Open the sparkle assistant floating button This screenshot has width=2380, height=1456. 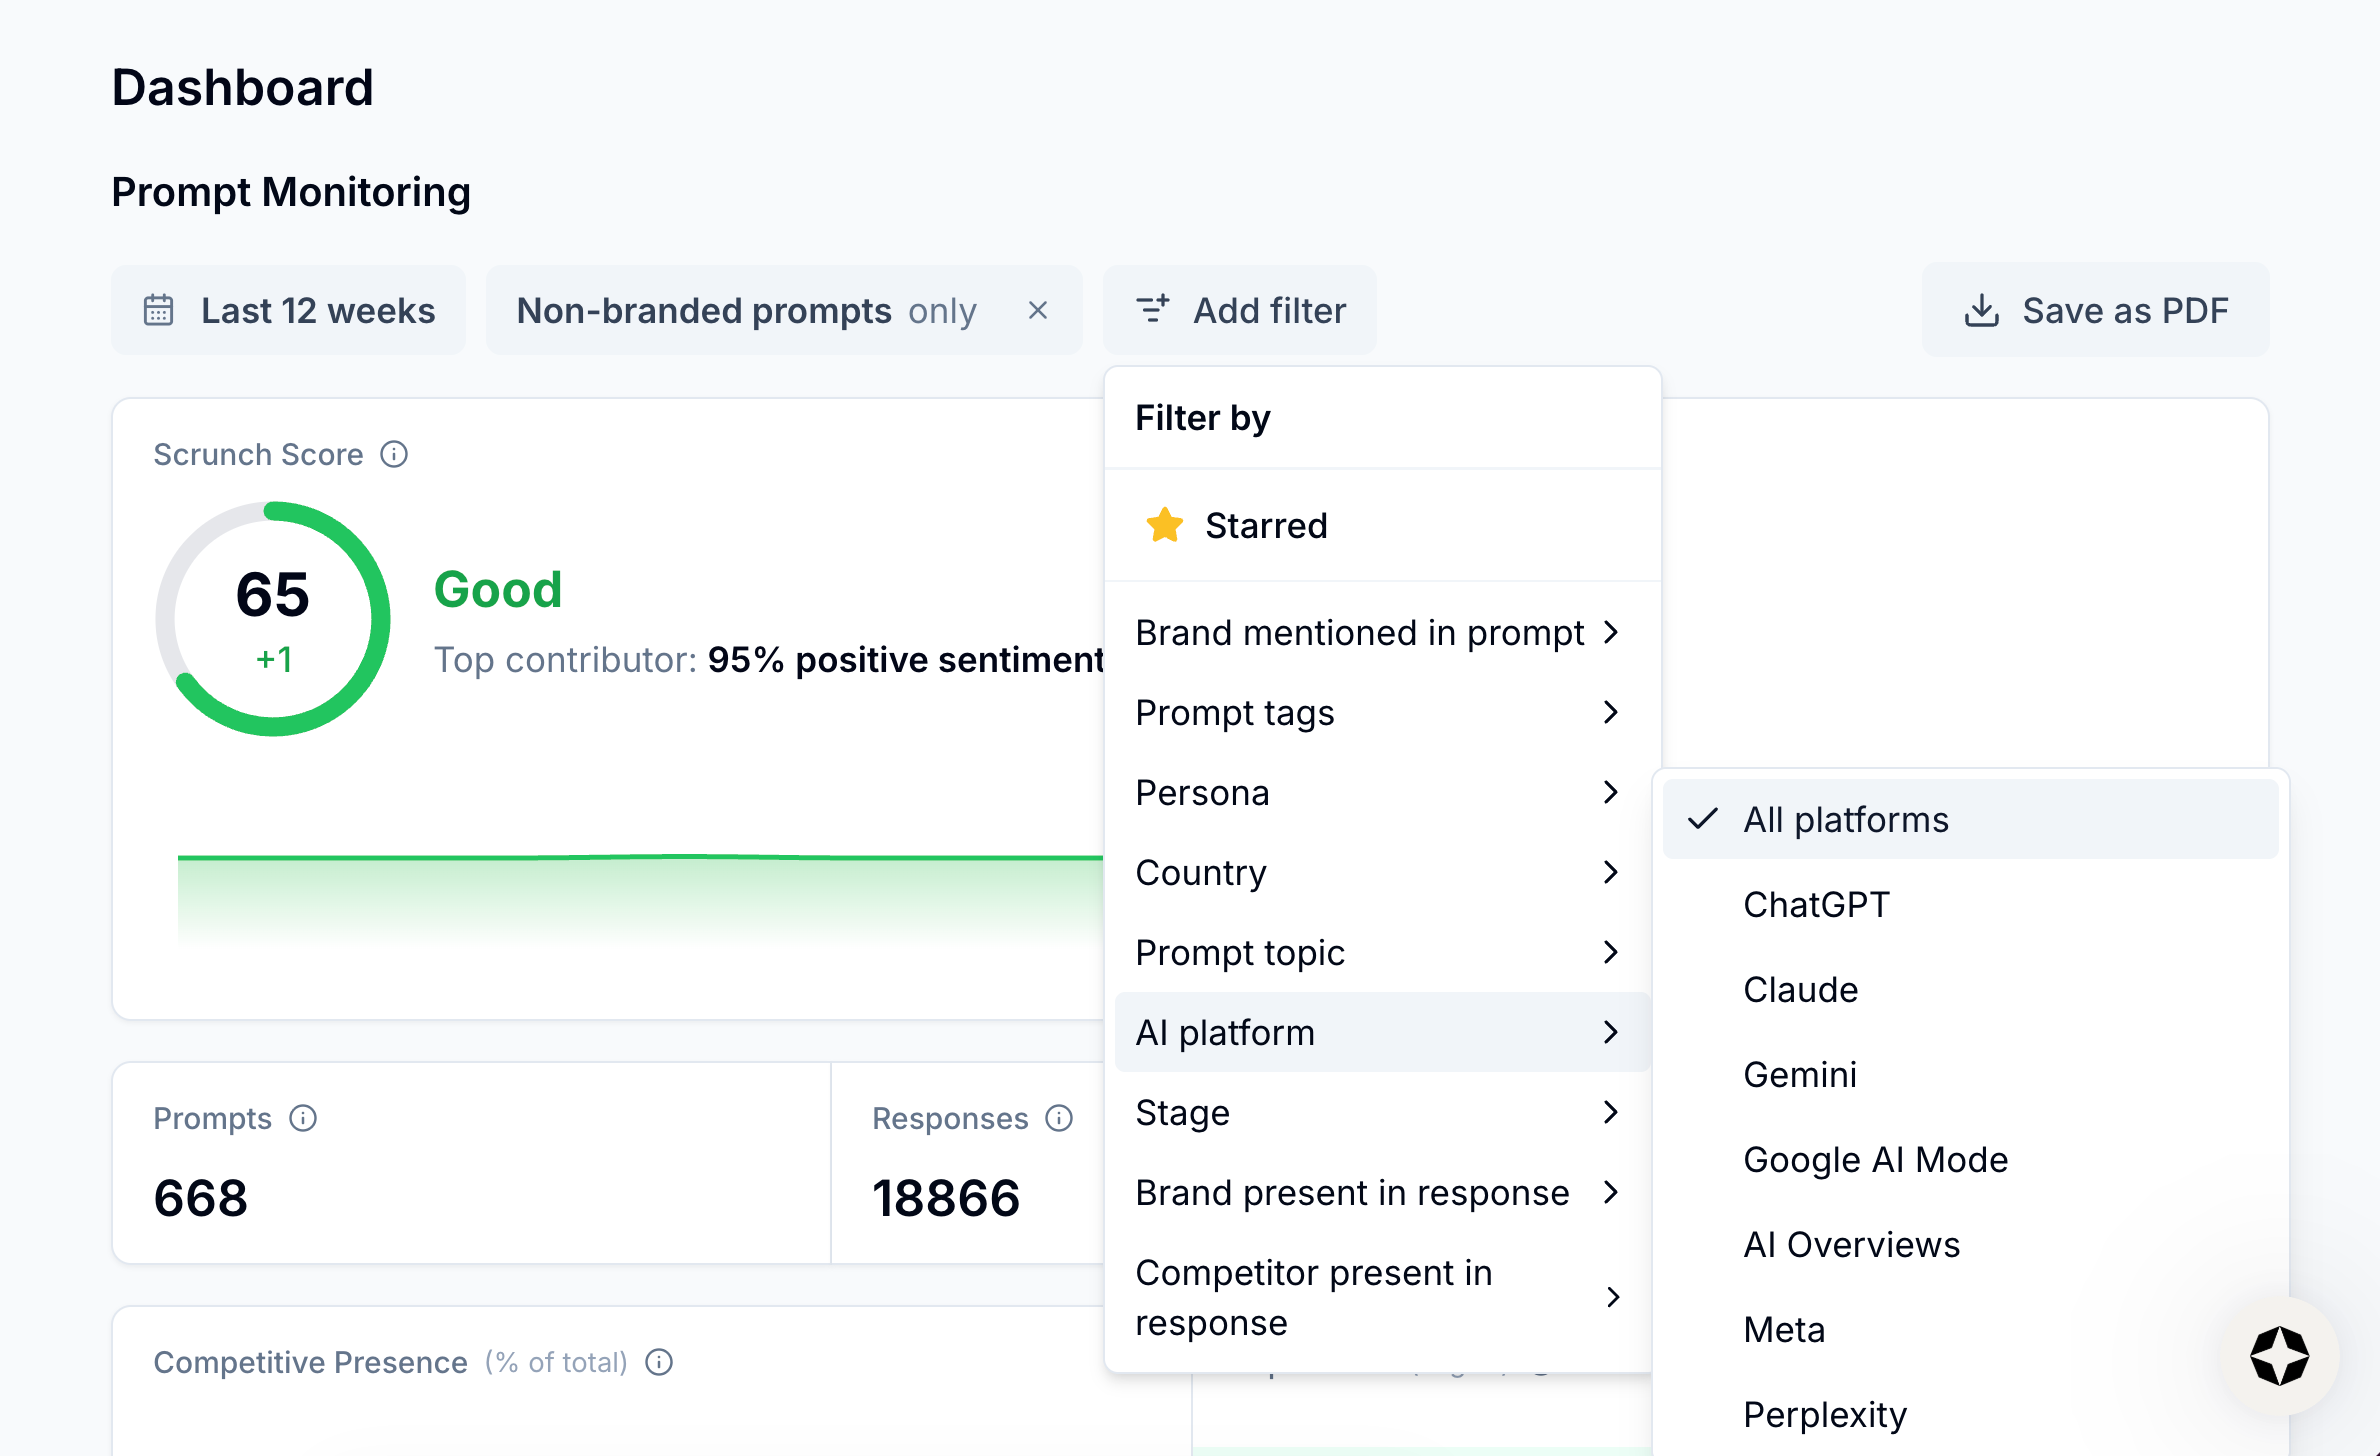2279,1356
